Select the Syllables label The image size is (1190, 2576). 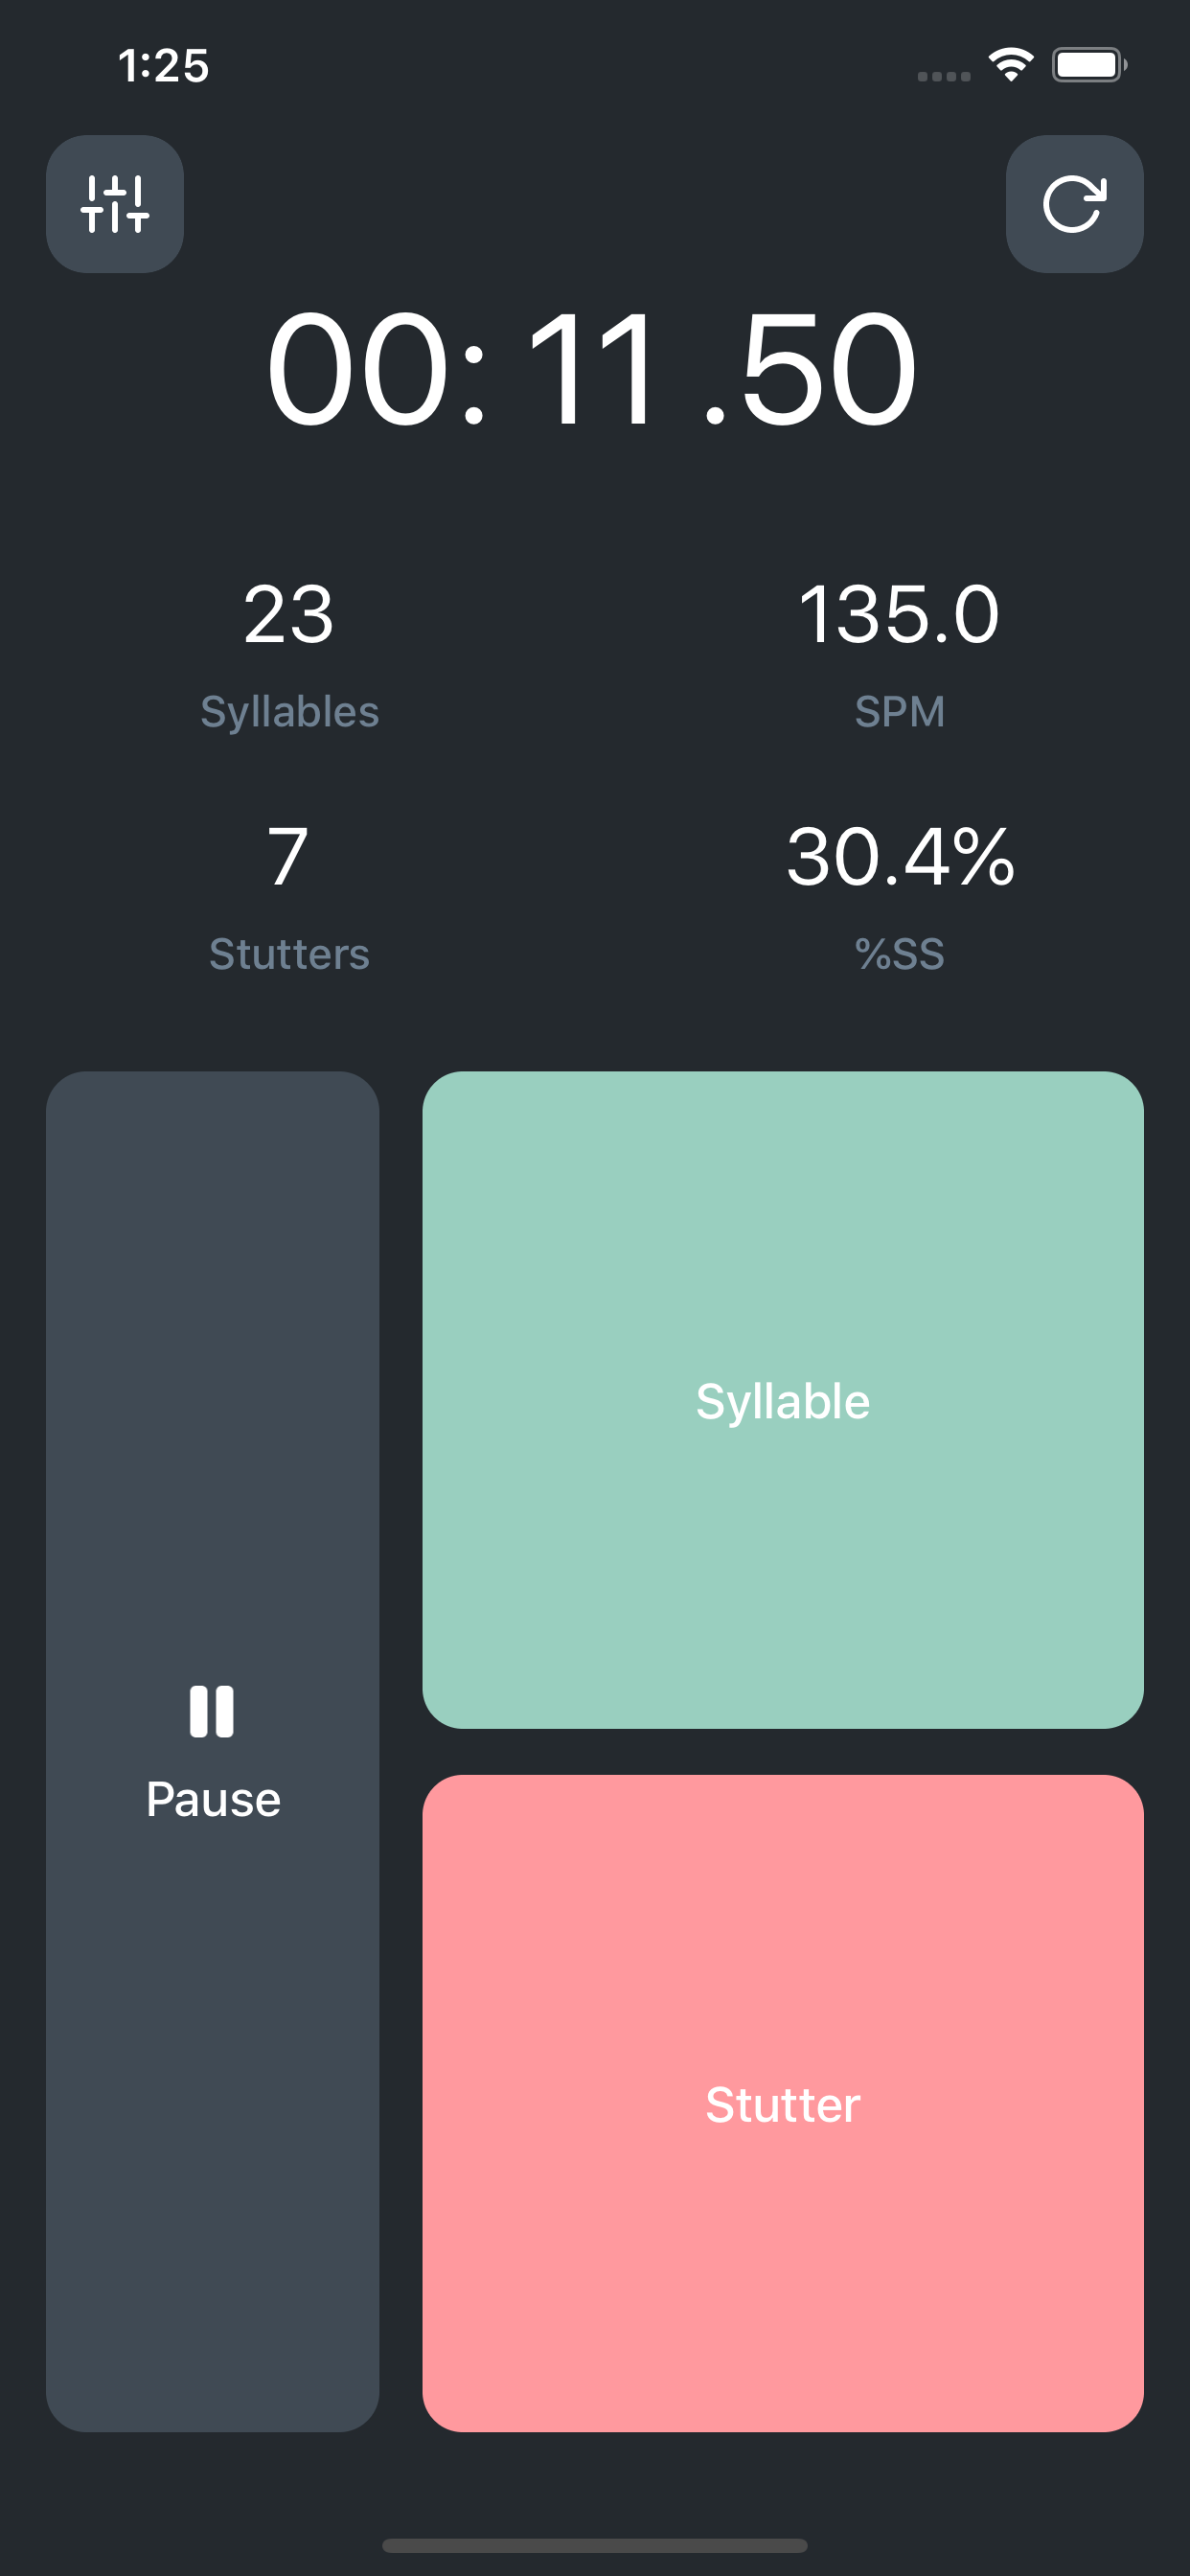[x=289, y=712]
